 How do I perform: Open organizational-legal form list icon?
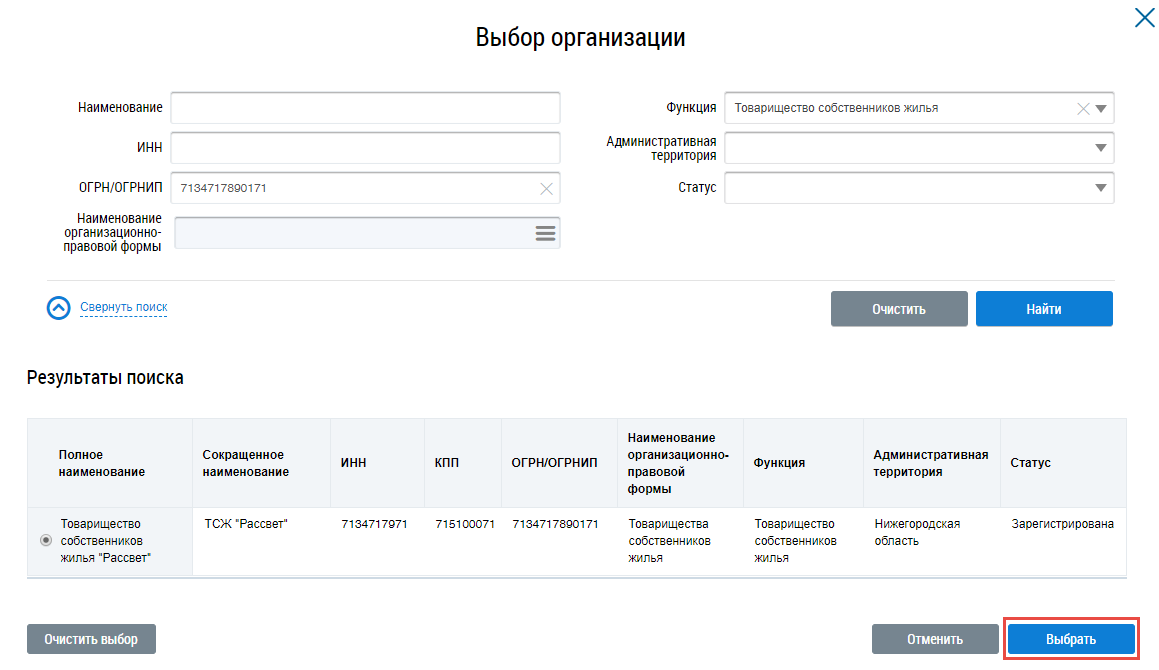544,233
